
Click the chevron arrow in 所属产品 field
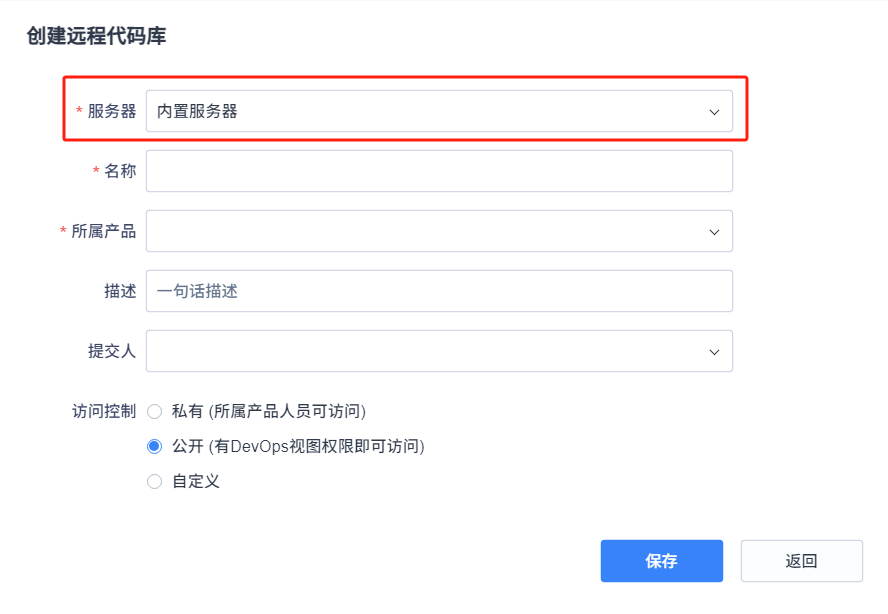714,232
